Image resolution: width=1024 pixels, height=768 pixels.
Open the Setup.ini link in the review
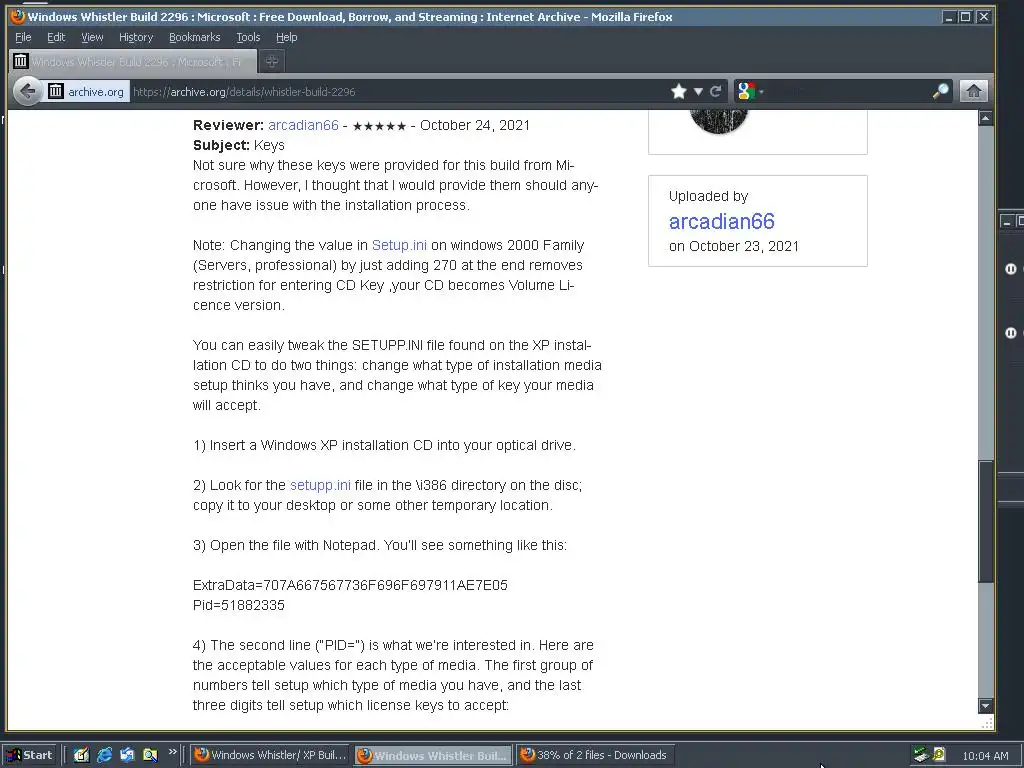[x=399, y=245]
